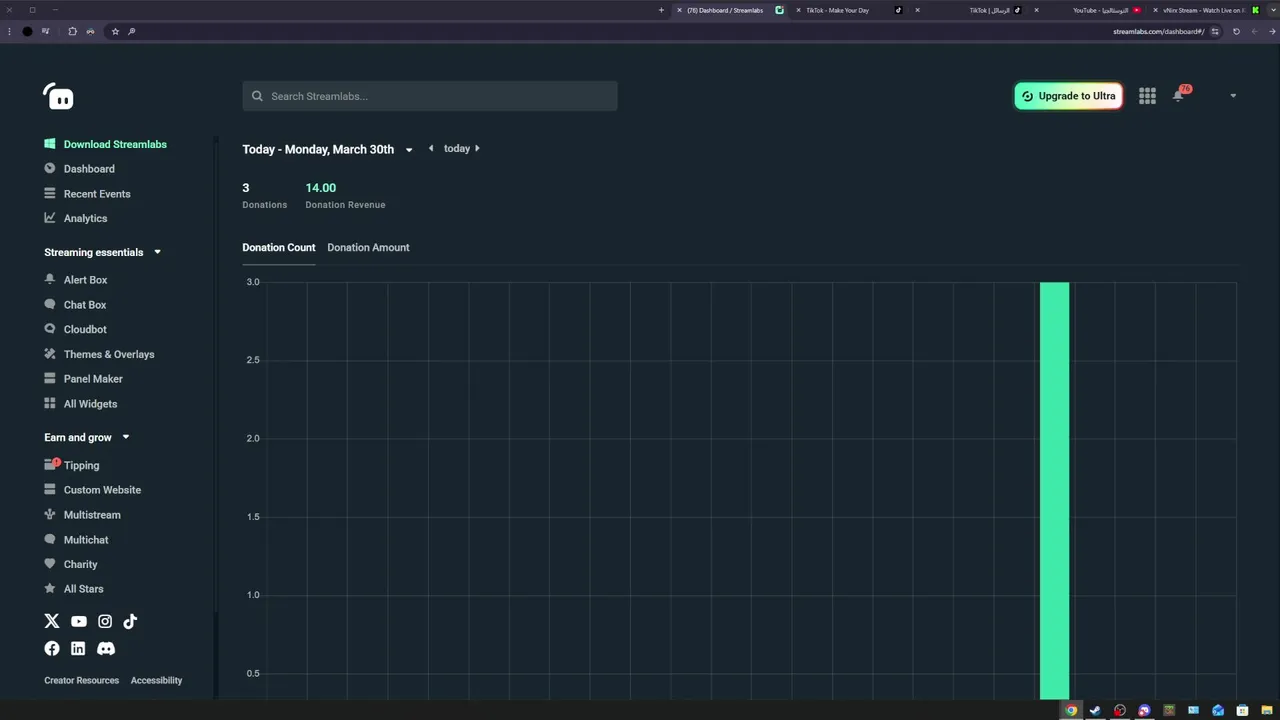The height and width of the screenshot is (720, 1280).
Task: Close the Dashboard / Streamlabs browser tab
Action: 679,10
